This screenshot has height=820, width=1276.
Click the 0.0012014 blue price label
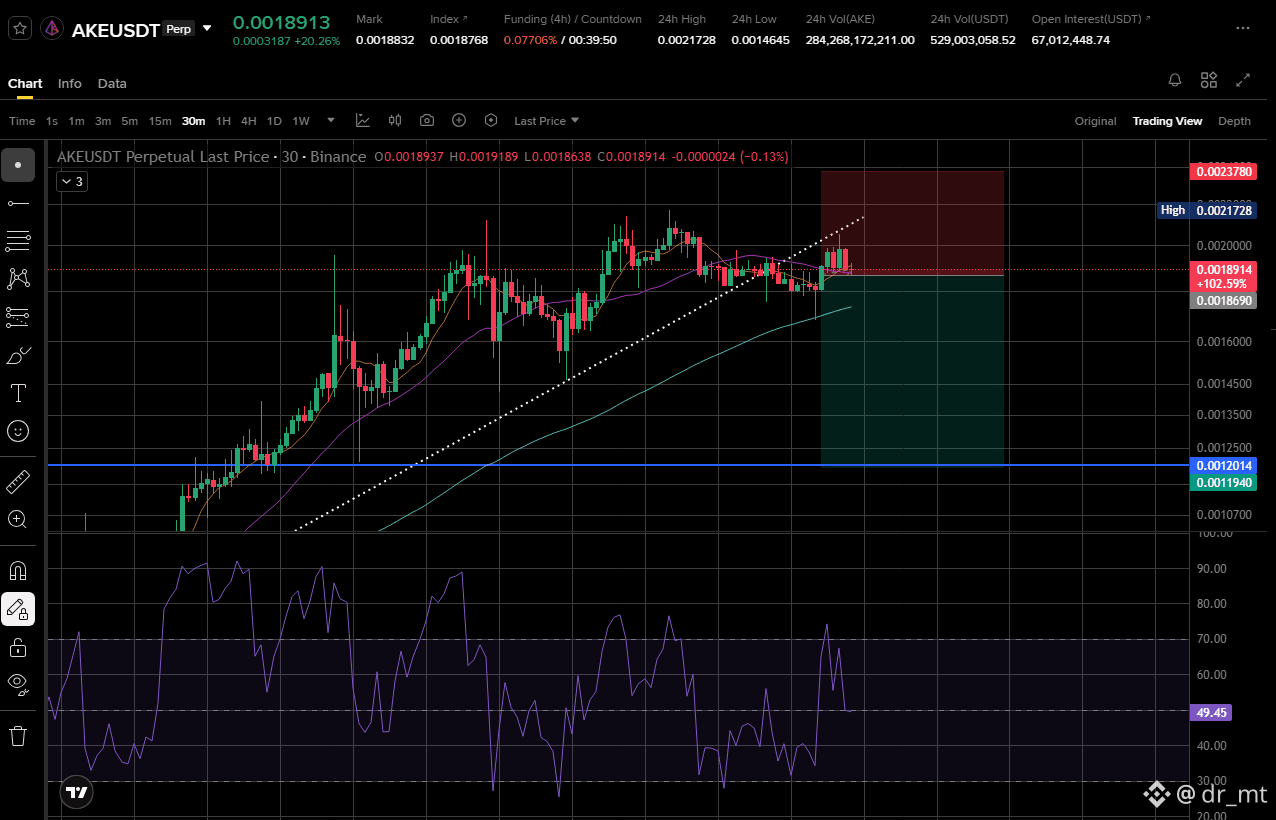pos(1224,466)
